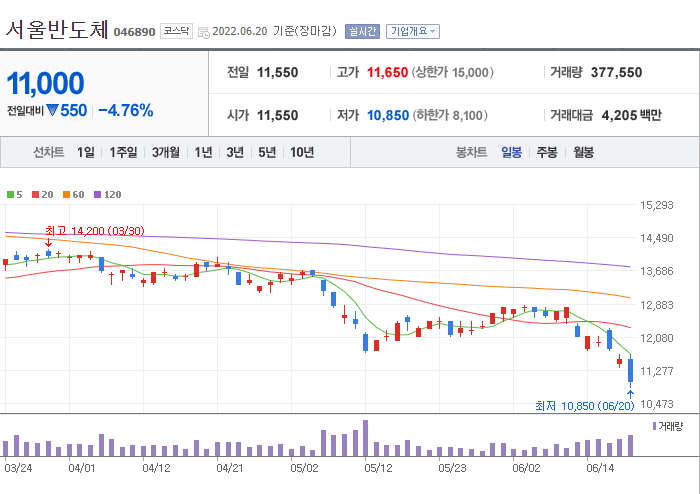Select the 10년 line chart tab

(x=302, y=152)
